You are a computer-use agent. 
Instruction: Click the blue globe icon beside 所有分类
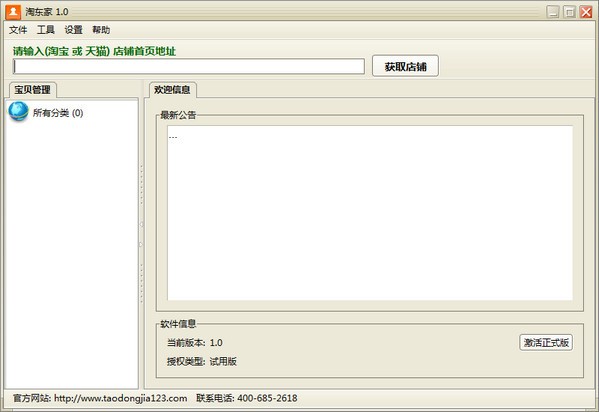tap(18, 112)
